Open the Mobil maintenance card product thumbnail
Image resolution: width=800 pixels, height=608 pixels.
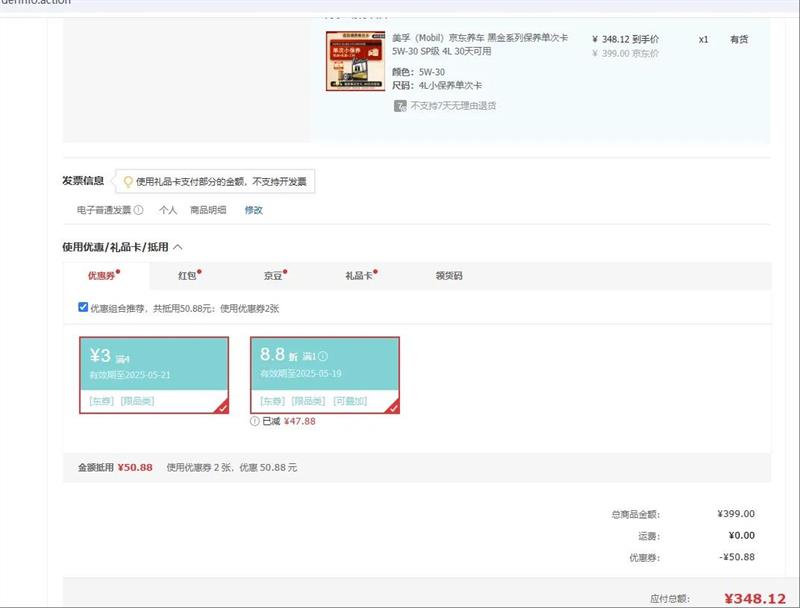click(356, 61)
